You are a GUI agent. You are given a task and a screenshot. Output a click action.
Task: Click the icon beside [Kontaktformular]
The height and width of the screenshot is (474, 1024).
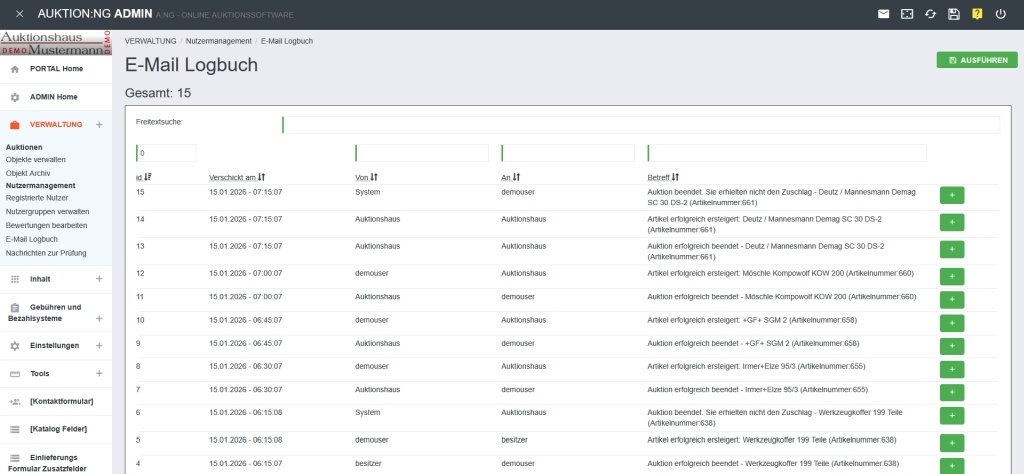15,402
